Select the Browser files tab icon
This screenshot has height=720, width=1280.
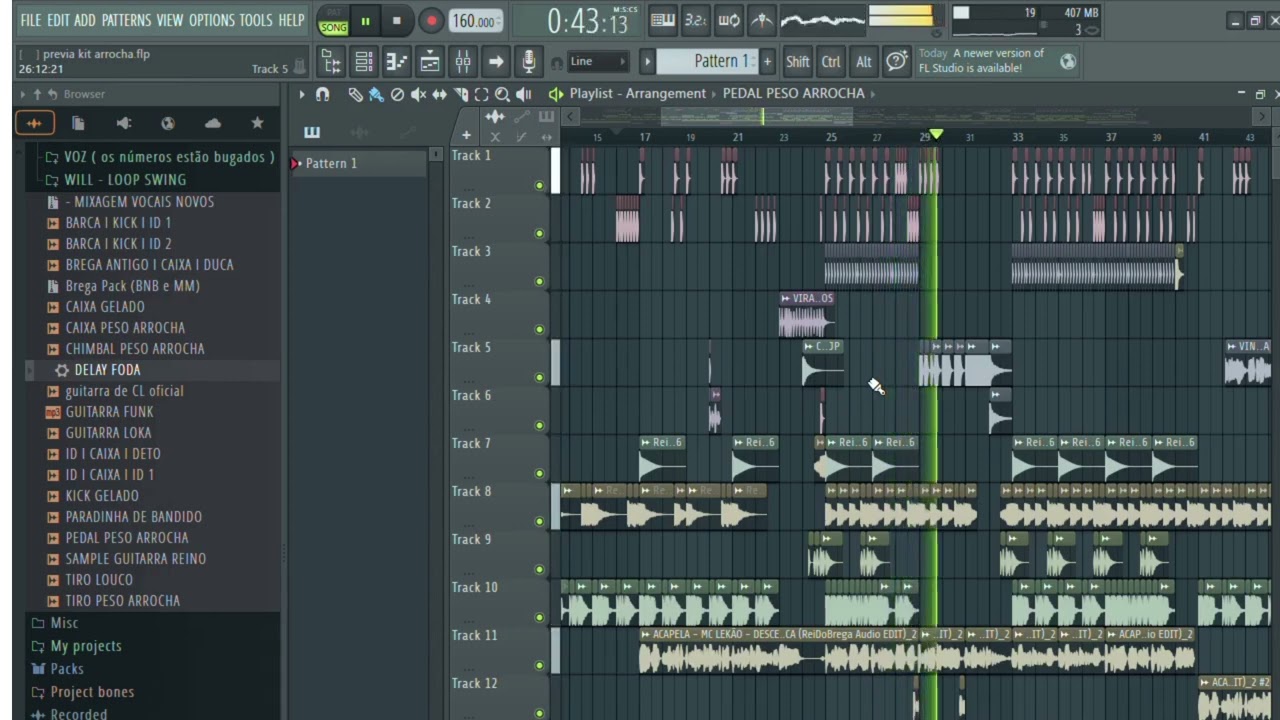(x=78, y=123)
